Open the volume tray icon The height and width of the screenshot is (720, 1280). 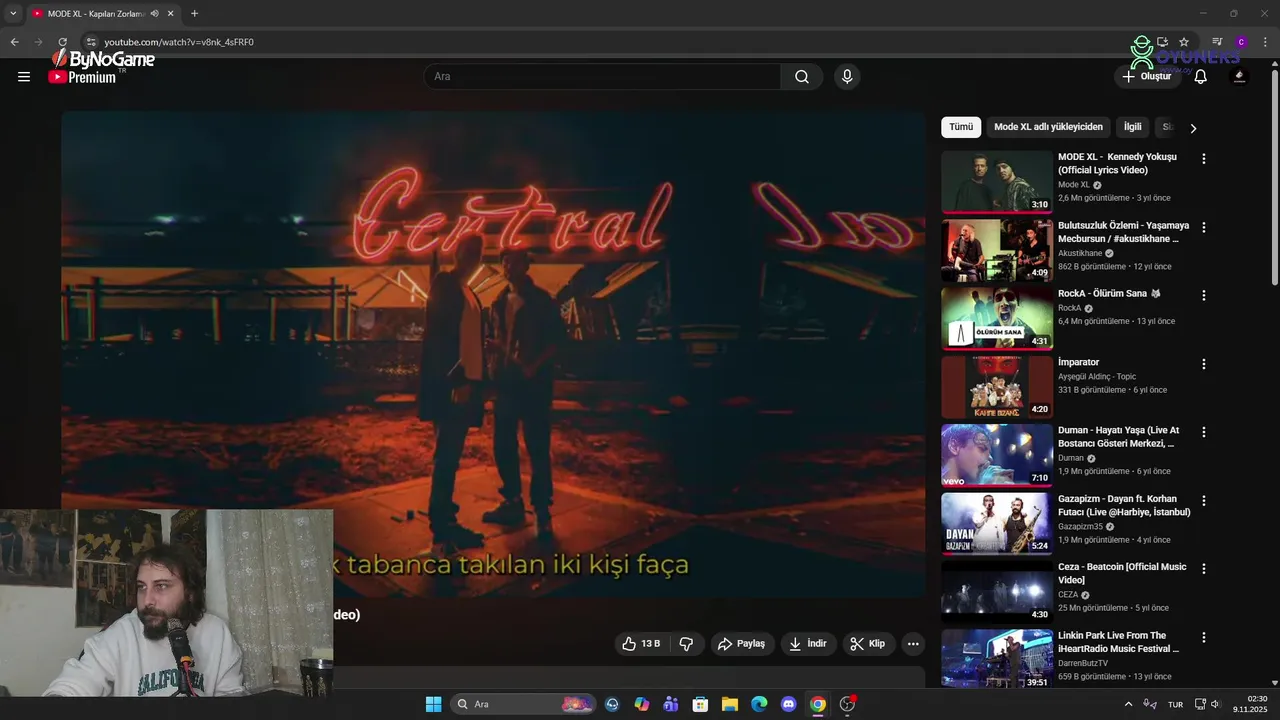coord(1215,704)
